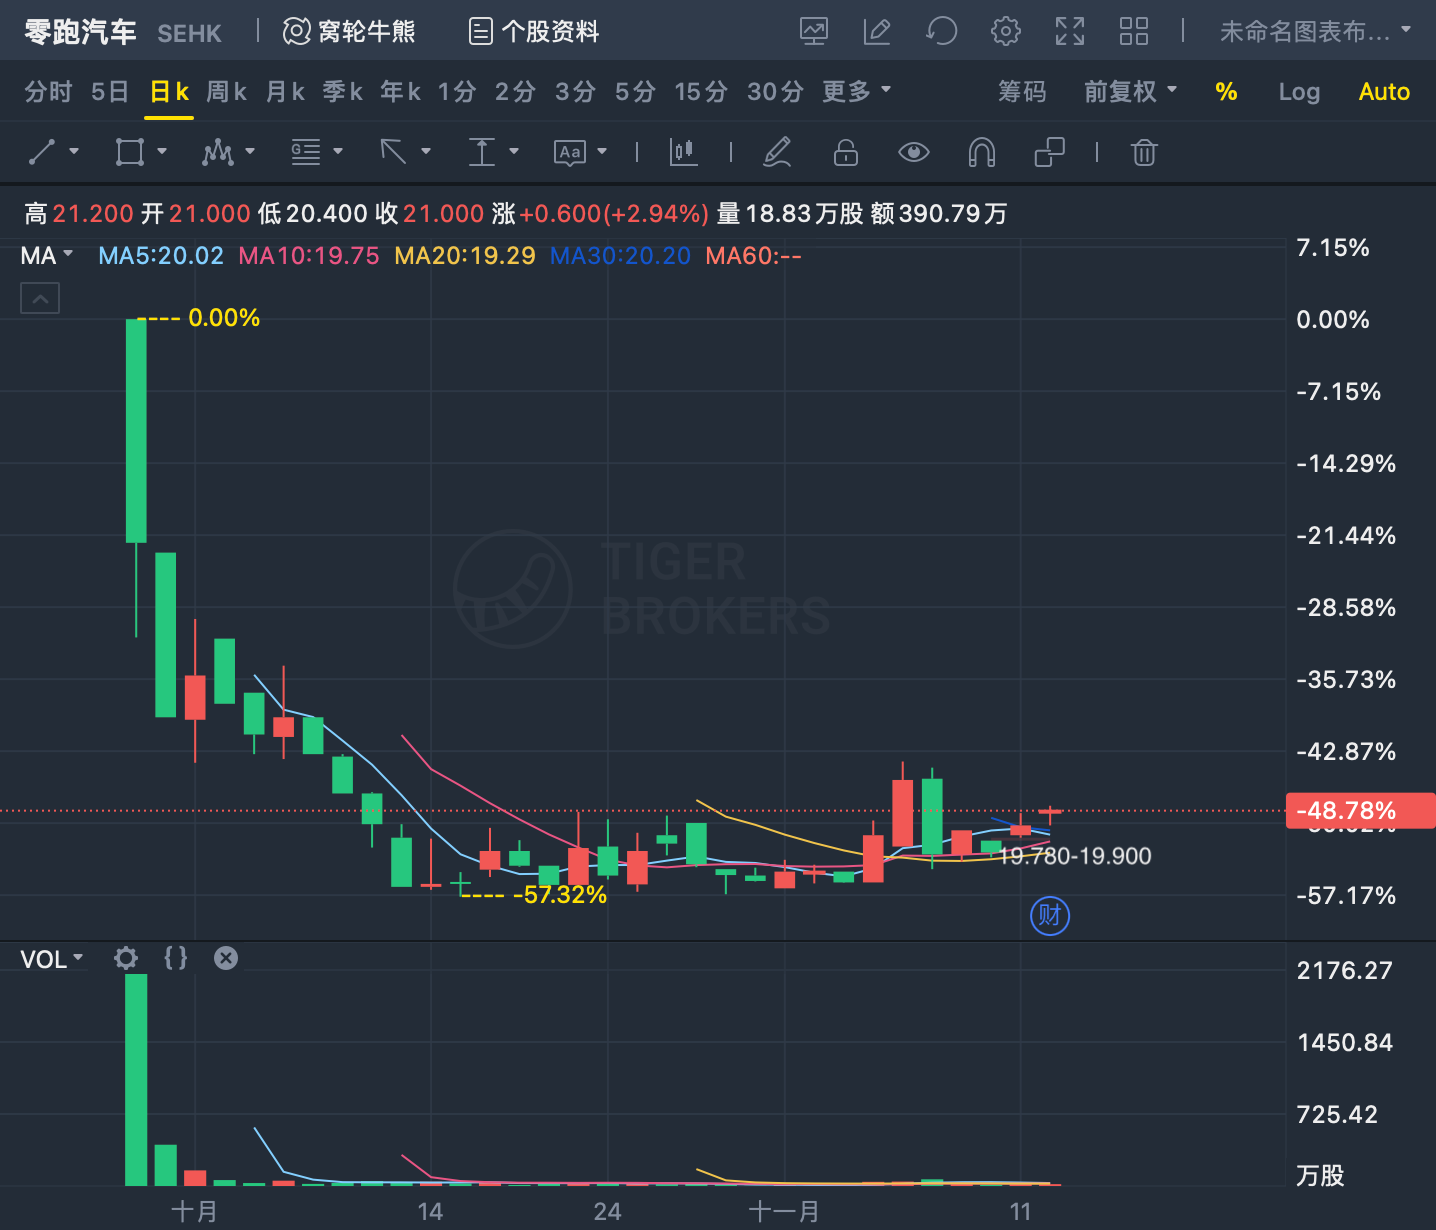1436x1230 pixels.
Task: Toggle drawings visibility eye icon
Action: tap(914, 152)
